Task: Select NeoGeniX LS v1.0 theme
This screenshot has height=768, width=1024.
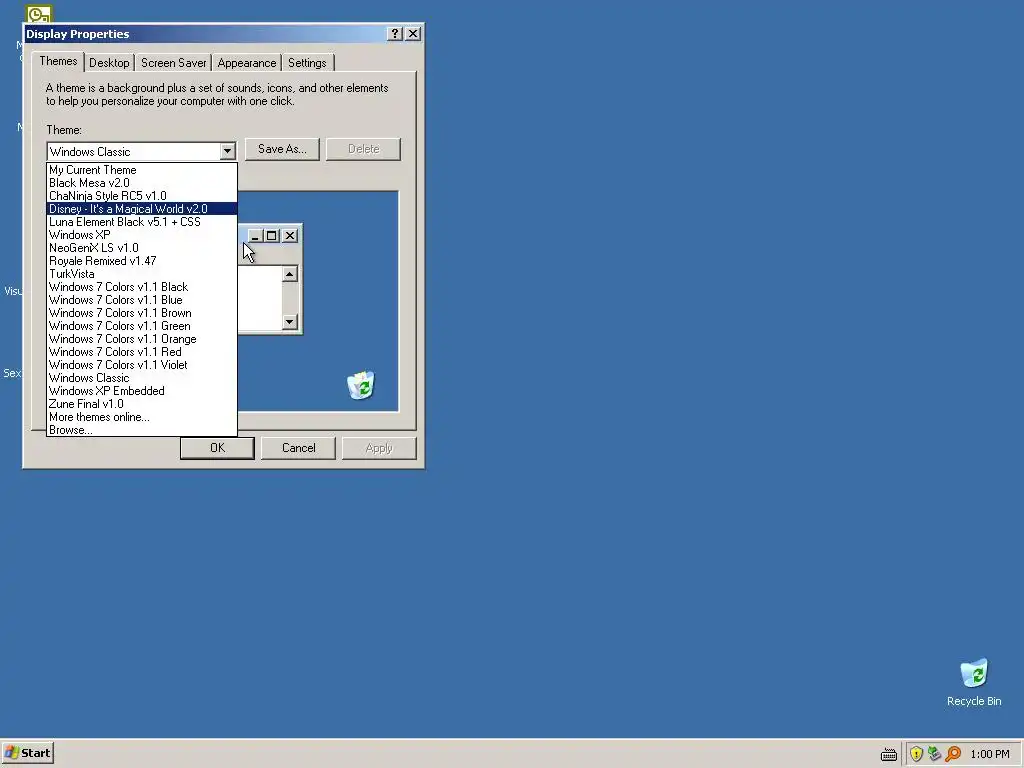Action: pyautogui.click(x=142, y=248)
